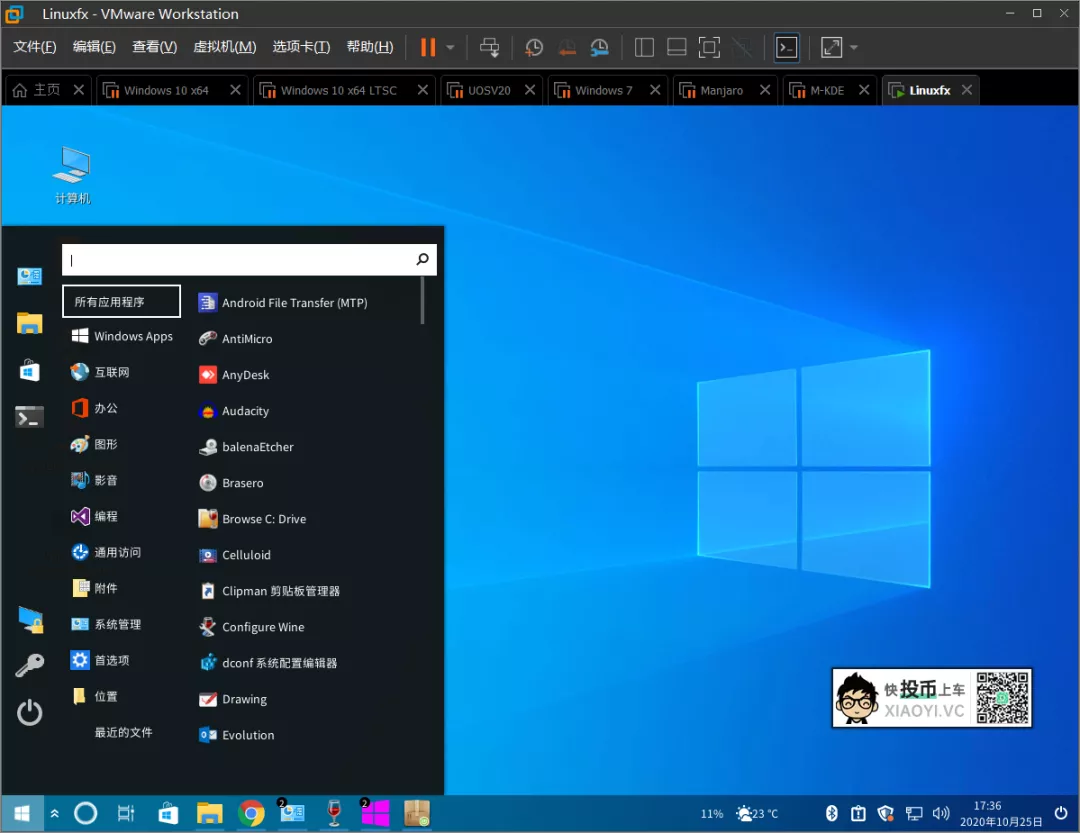This screenshot has height=833, width=1080.
Task: Expand the dropdown arrow beside pause button
Action: point(450,47)
